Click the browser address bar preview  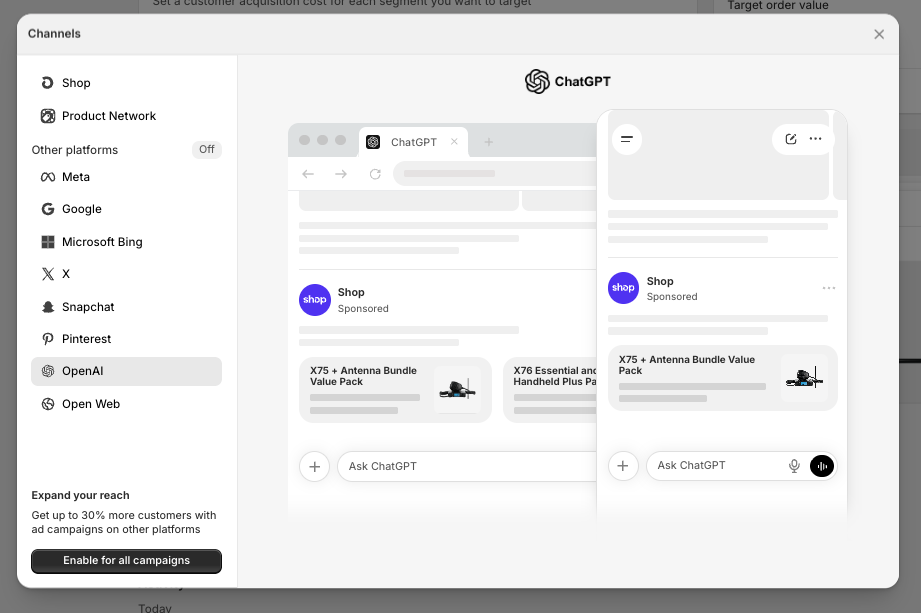495,174
